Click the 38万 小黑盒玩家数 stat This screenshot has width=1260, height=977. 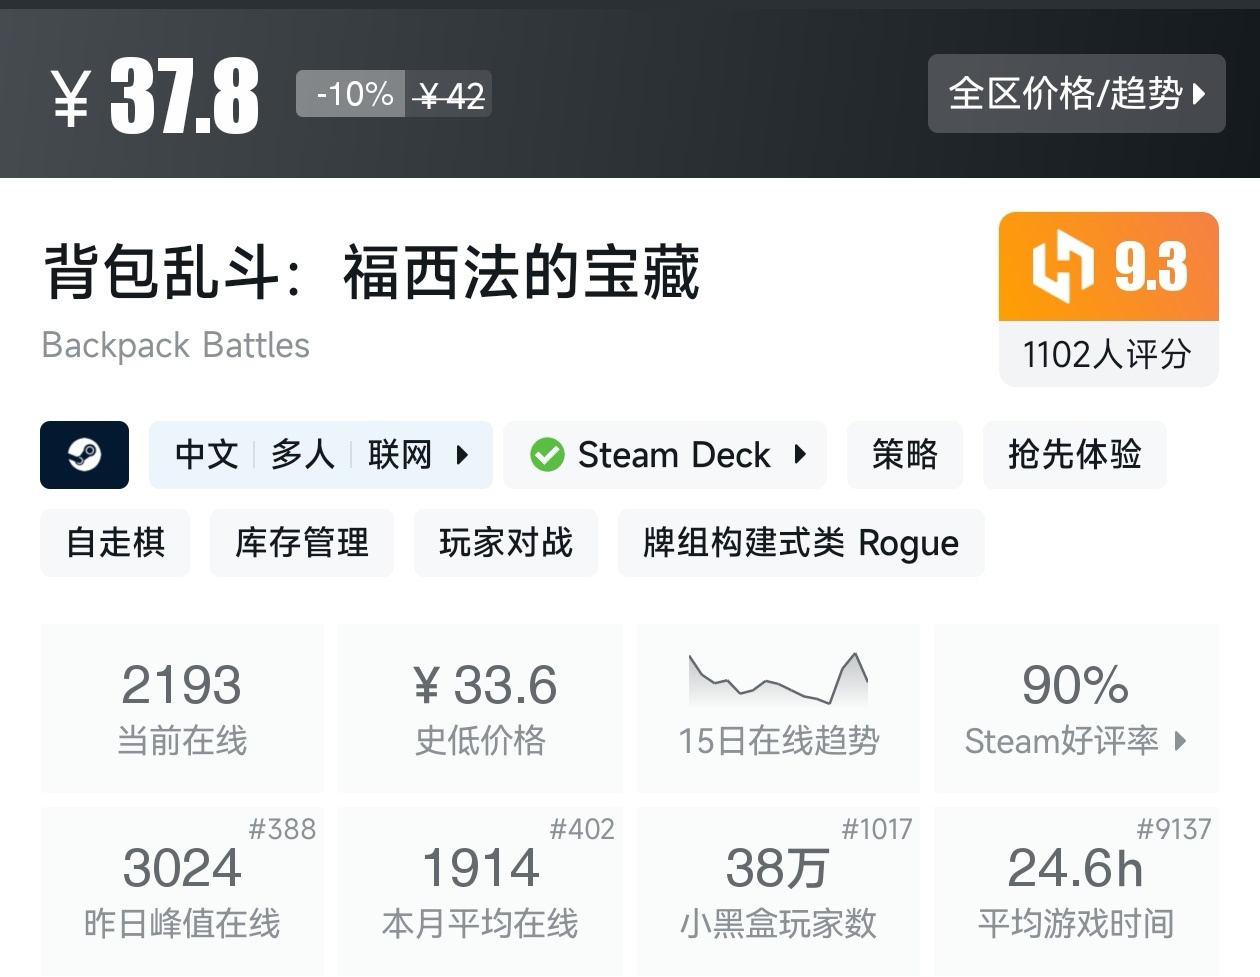tap(778, 892)
